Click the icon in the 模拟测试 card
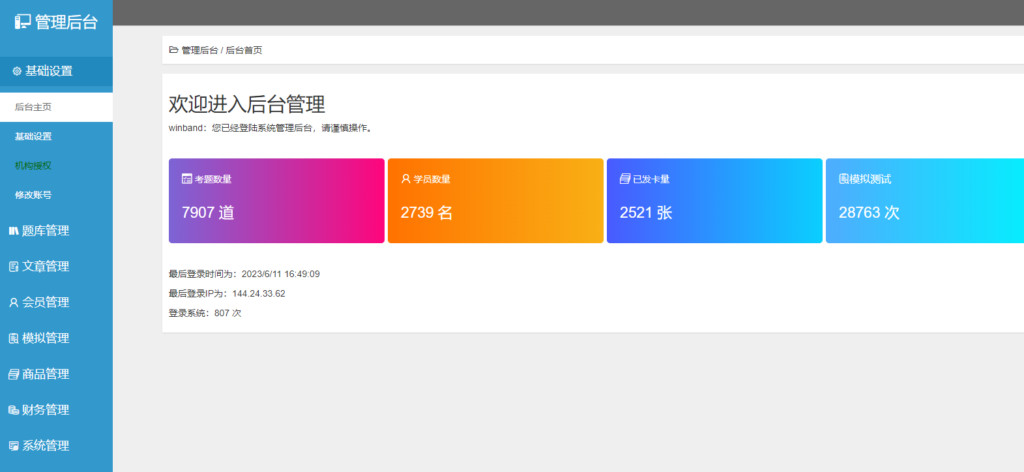Screen dimensions: 1024x472 [844, 179]
